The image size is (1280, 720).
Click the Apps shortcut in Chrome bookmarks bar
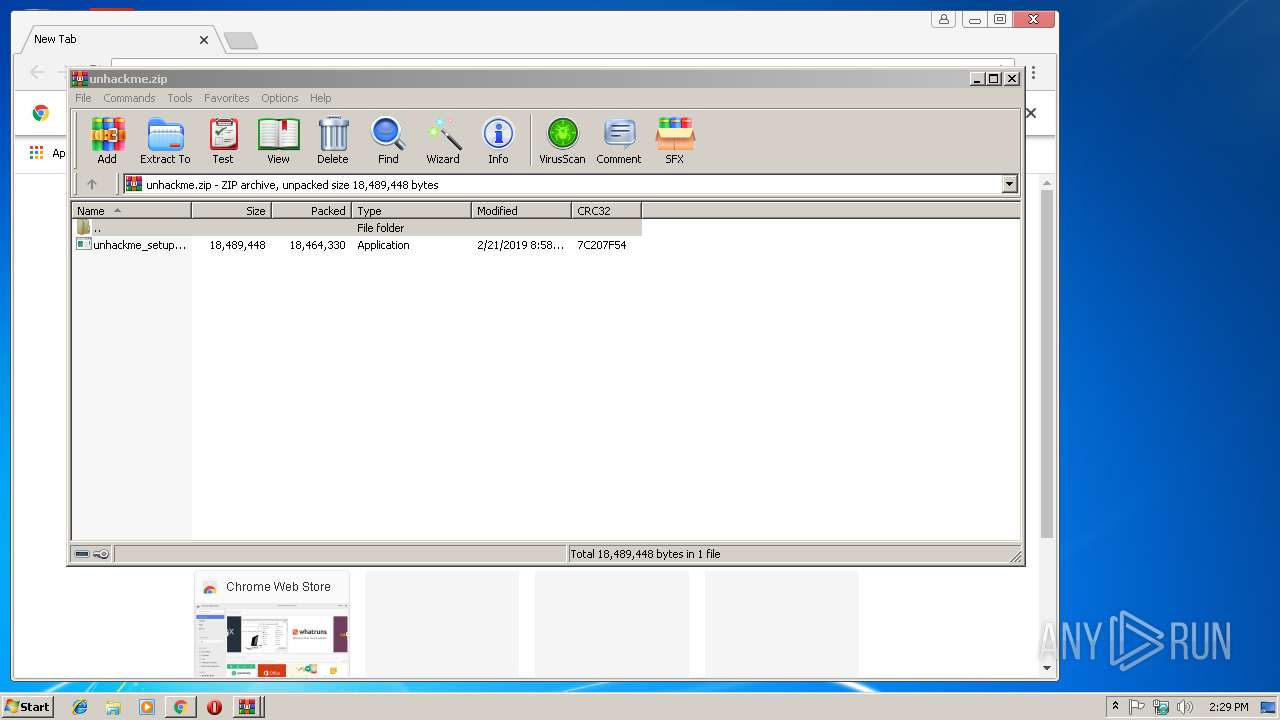[47, 153]
